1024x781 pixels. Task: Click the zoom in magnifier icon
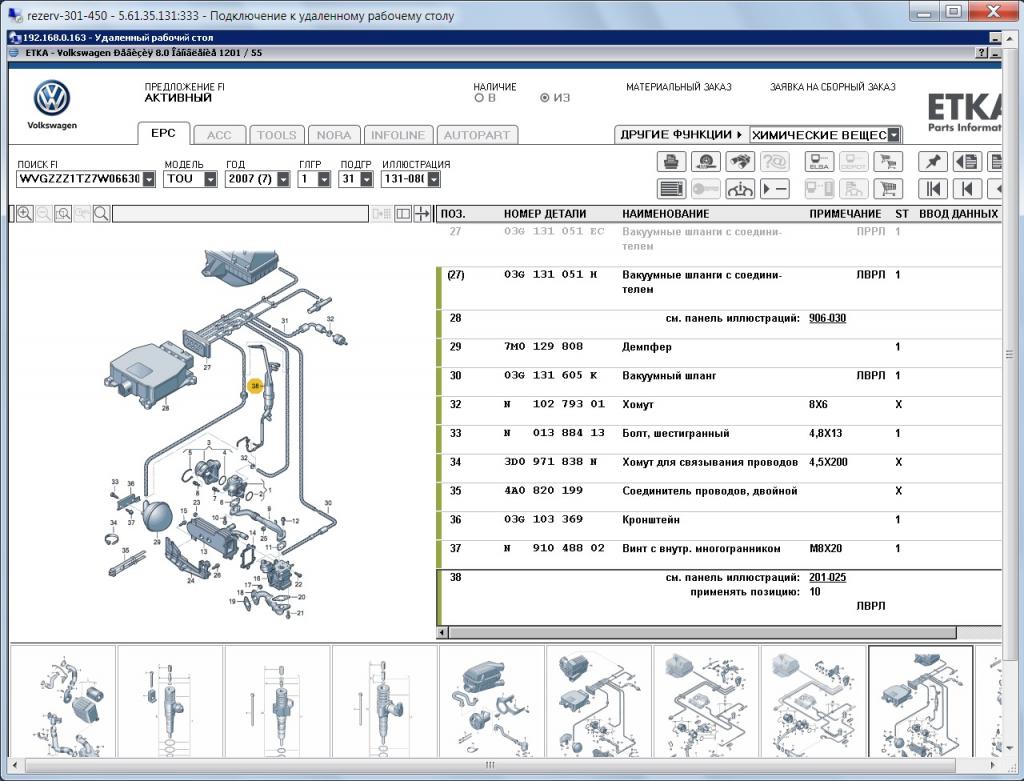(25, 214)
